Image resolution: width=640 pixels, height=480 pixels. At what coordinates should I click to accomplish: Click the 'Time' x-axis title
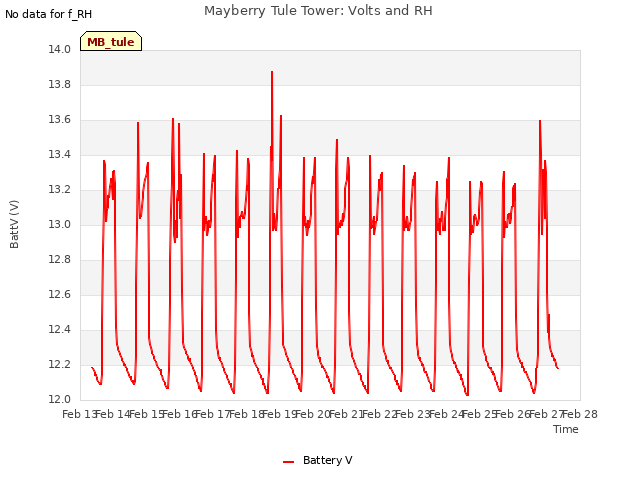565,429
